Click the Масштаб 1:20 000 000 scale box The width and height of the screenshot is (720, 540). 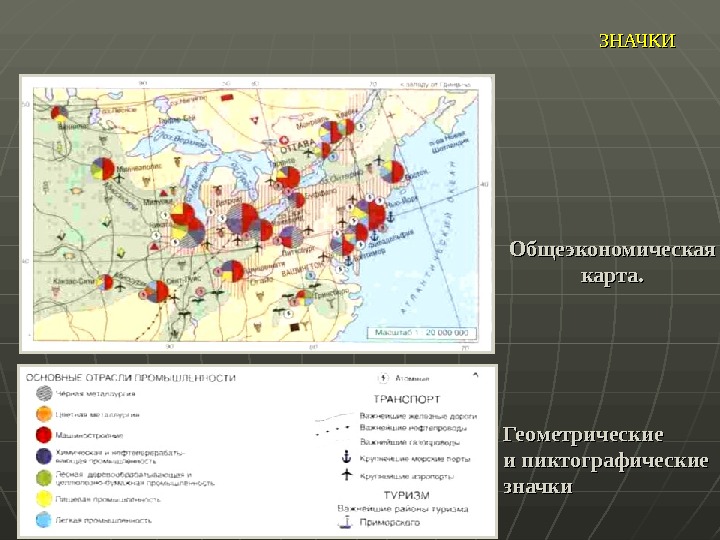click(422, 332)
